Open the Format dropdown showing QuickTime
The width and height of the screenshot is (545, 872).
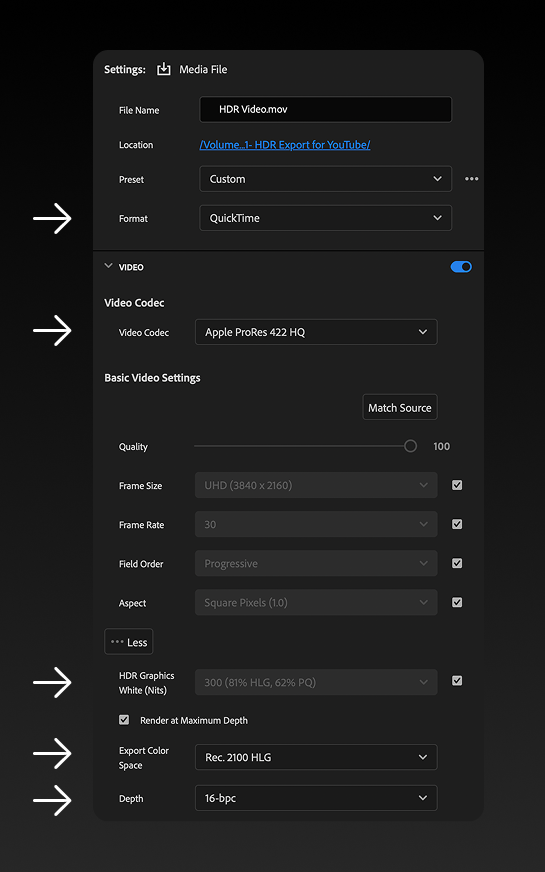pyautogui.click(x=325, y=218)
